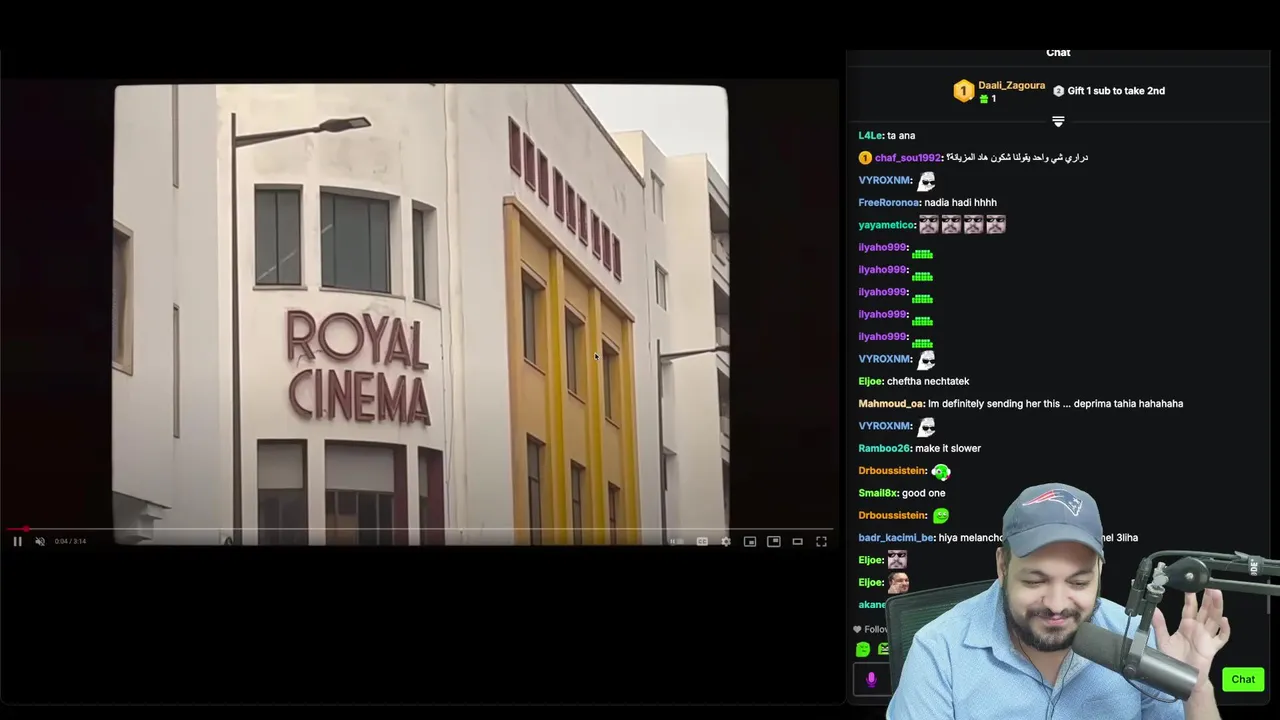
Task: Click Ramboo26's 'make it slower' message
Action: tap(948, 448)
